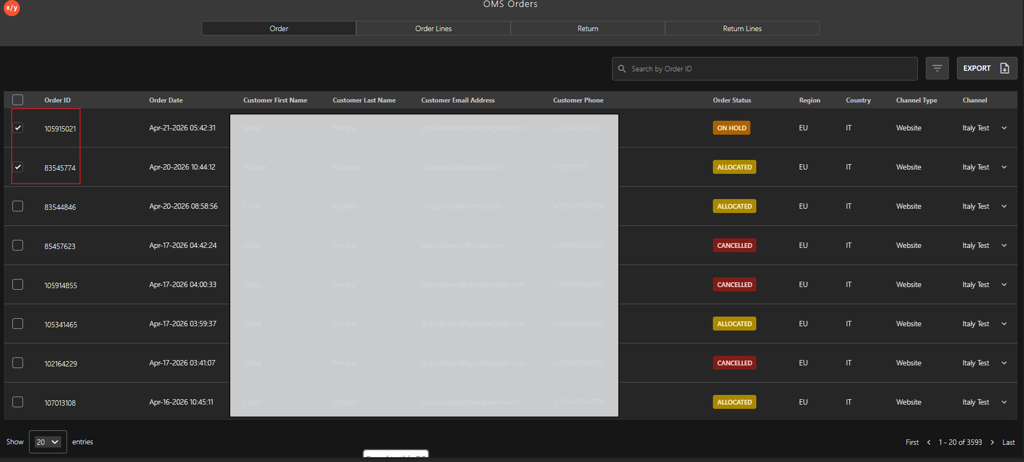Open the Return Lines tab
1024x462 pixels.
(742, 28)
